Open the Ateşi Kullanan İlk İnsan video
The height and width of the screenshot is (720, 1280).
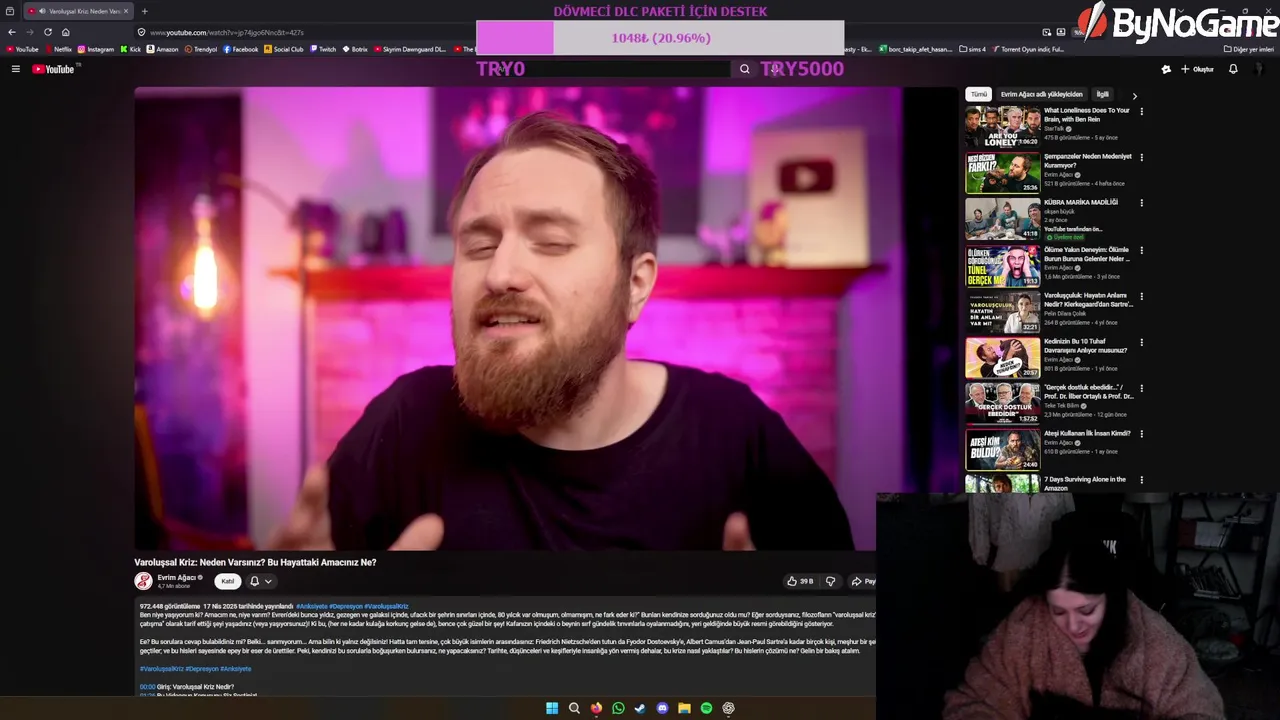[x=1002, y=450]
